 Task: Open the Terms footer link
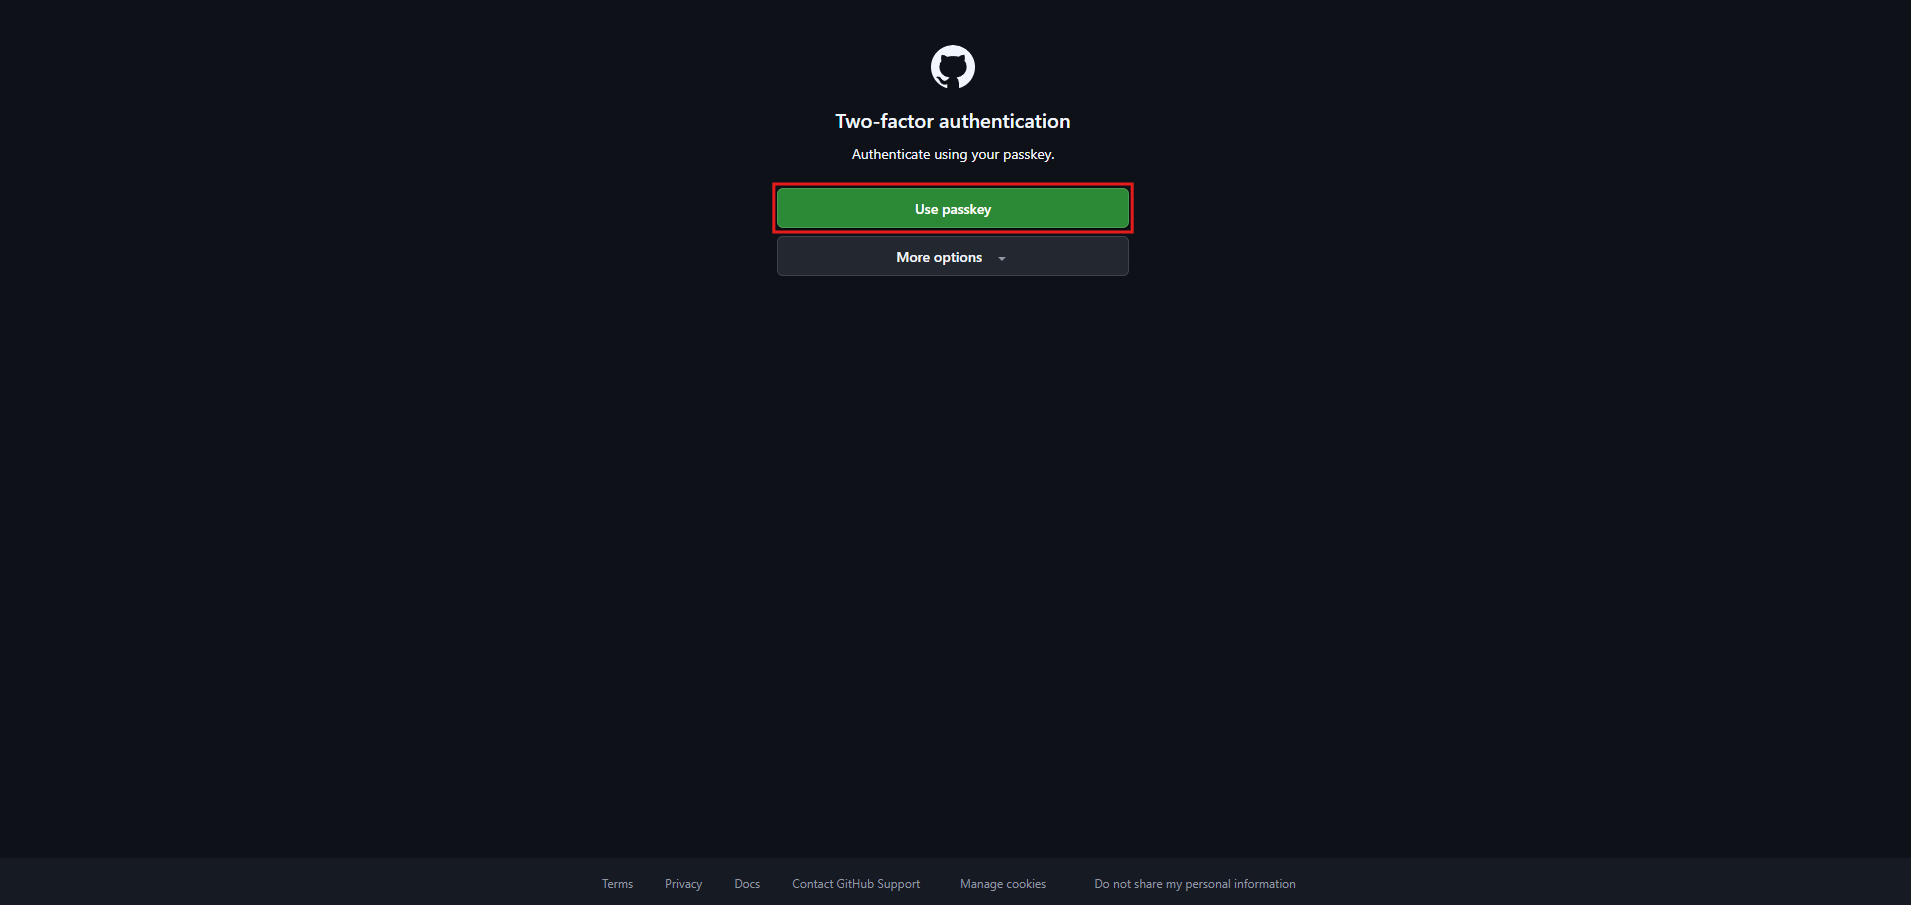(617, 884)
